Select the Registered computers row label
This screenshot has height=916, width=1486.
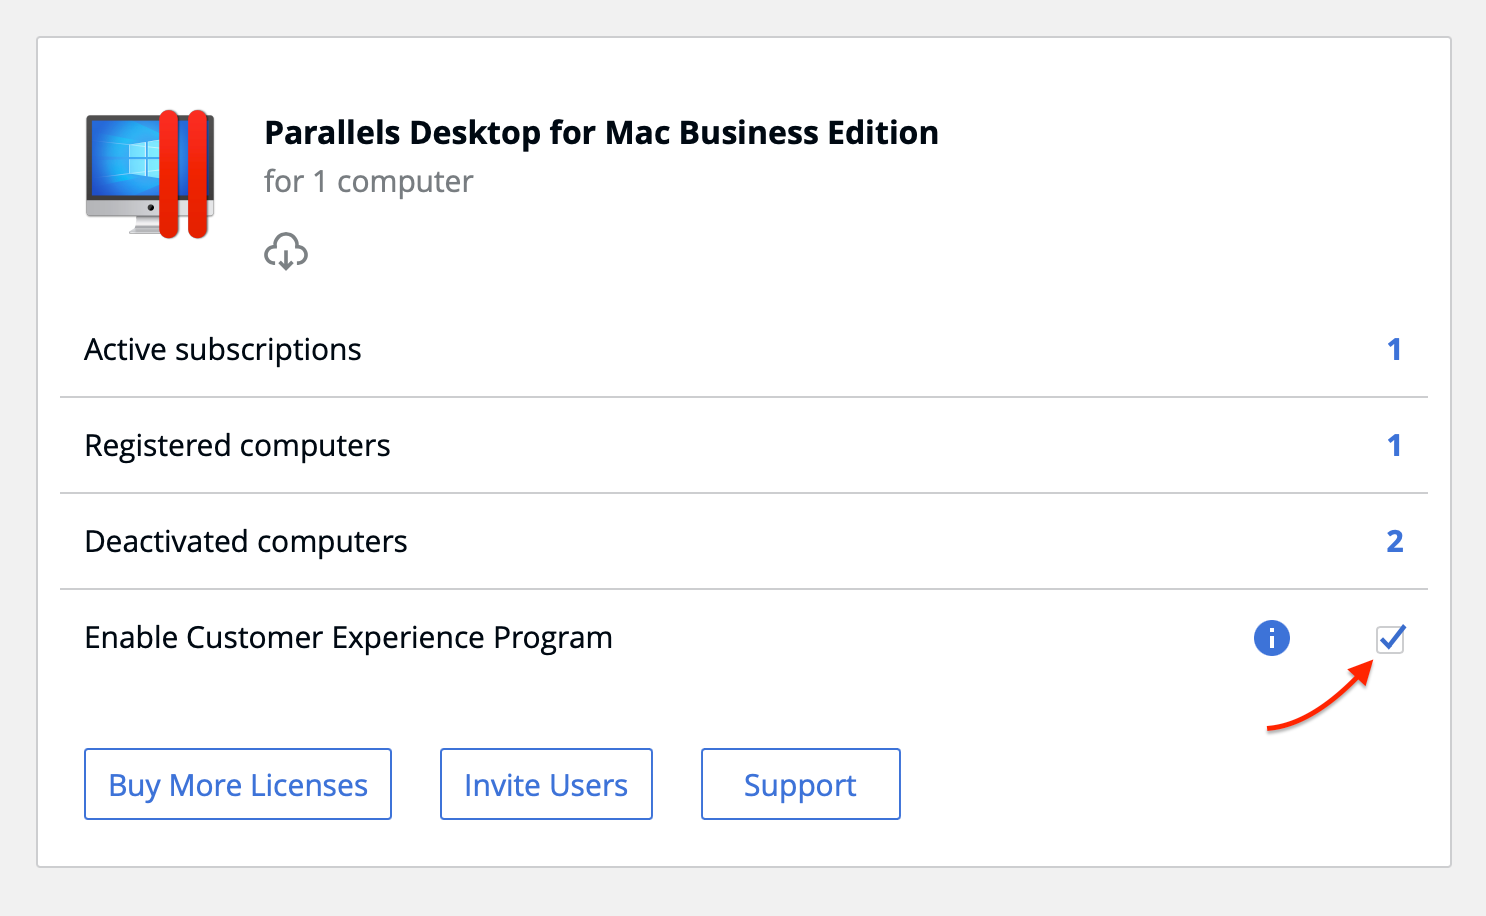point(238,446)
